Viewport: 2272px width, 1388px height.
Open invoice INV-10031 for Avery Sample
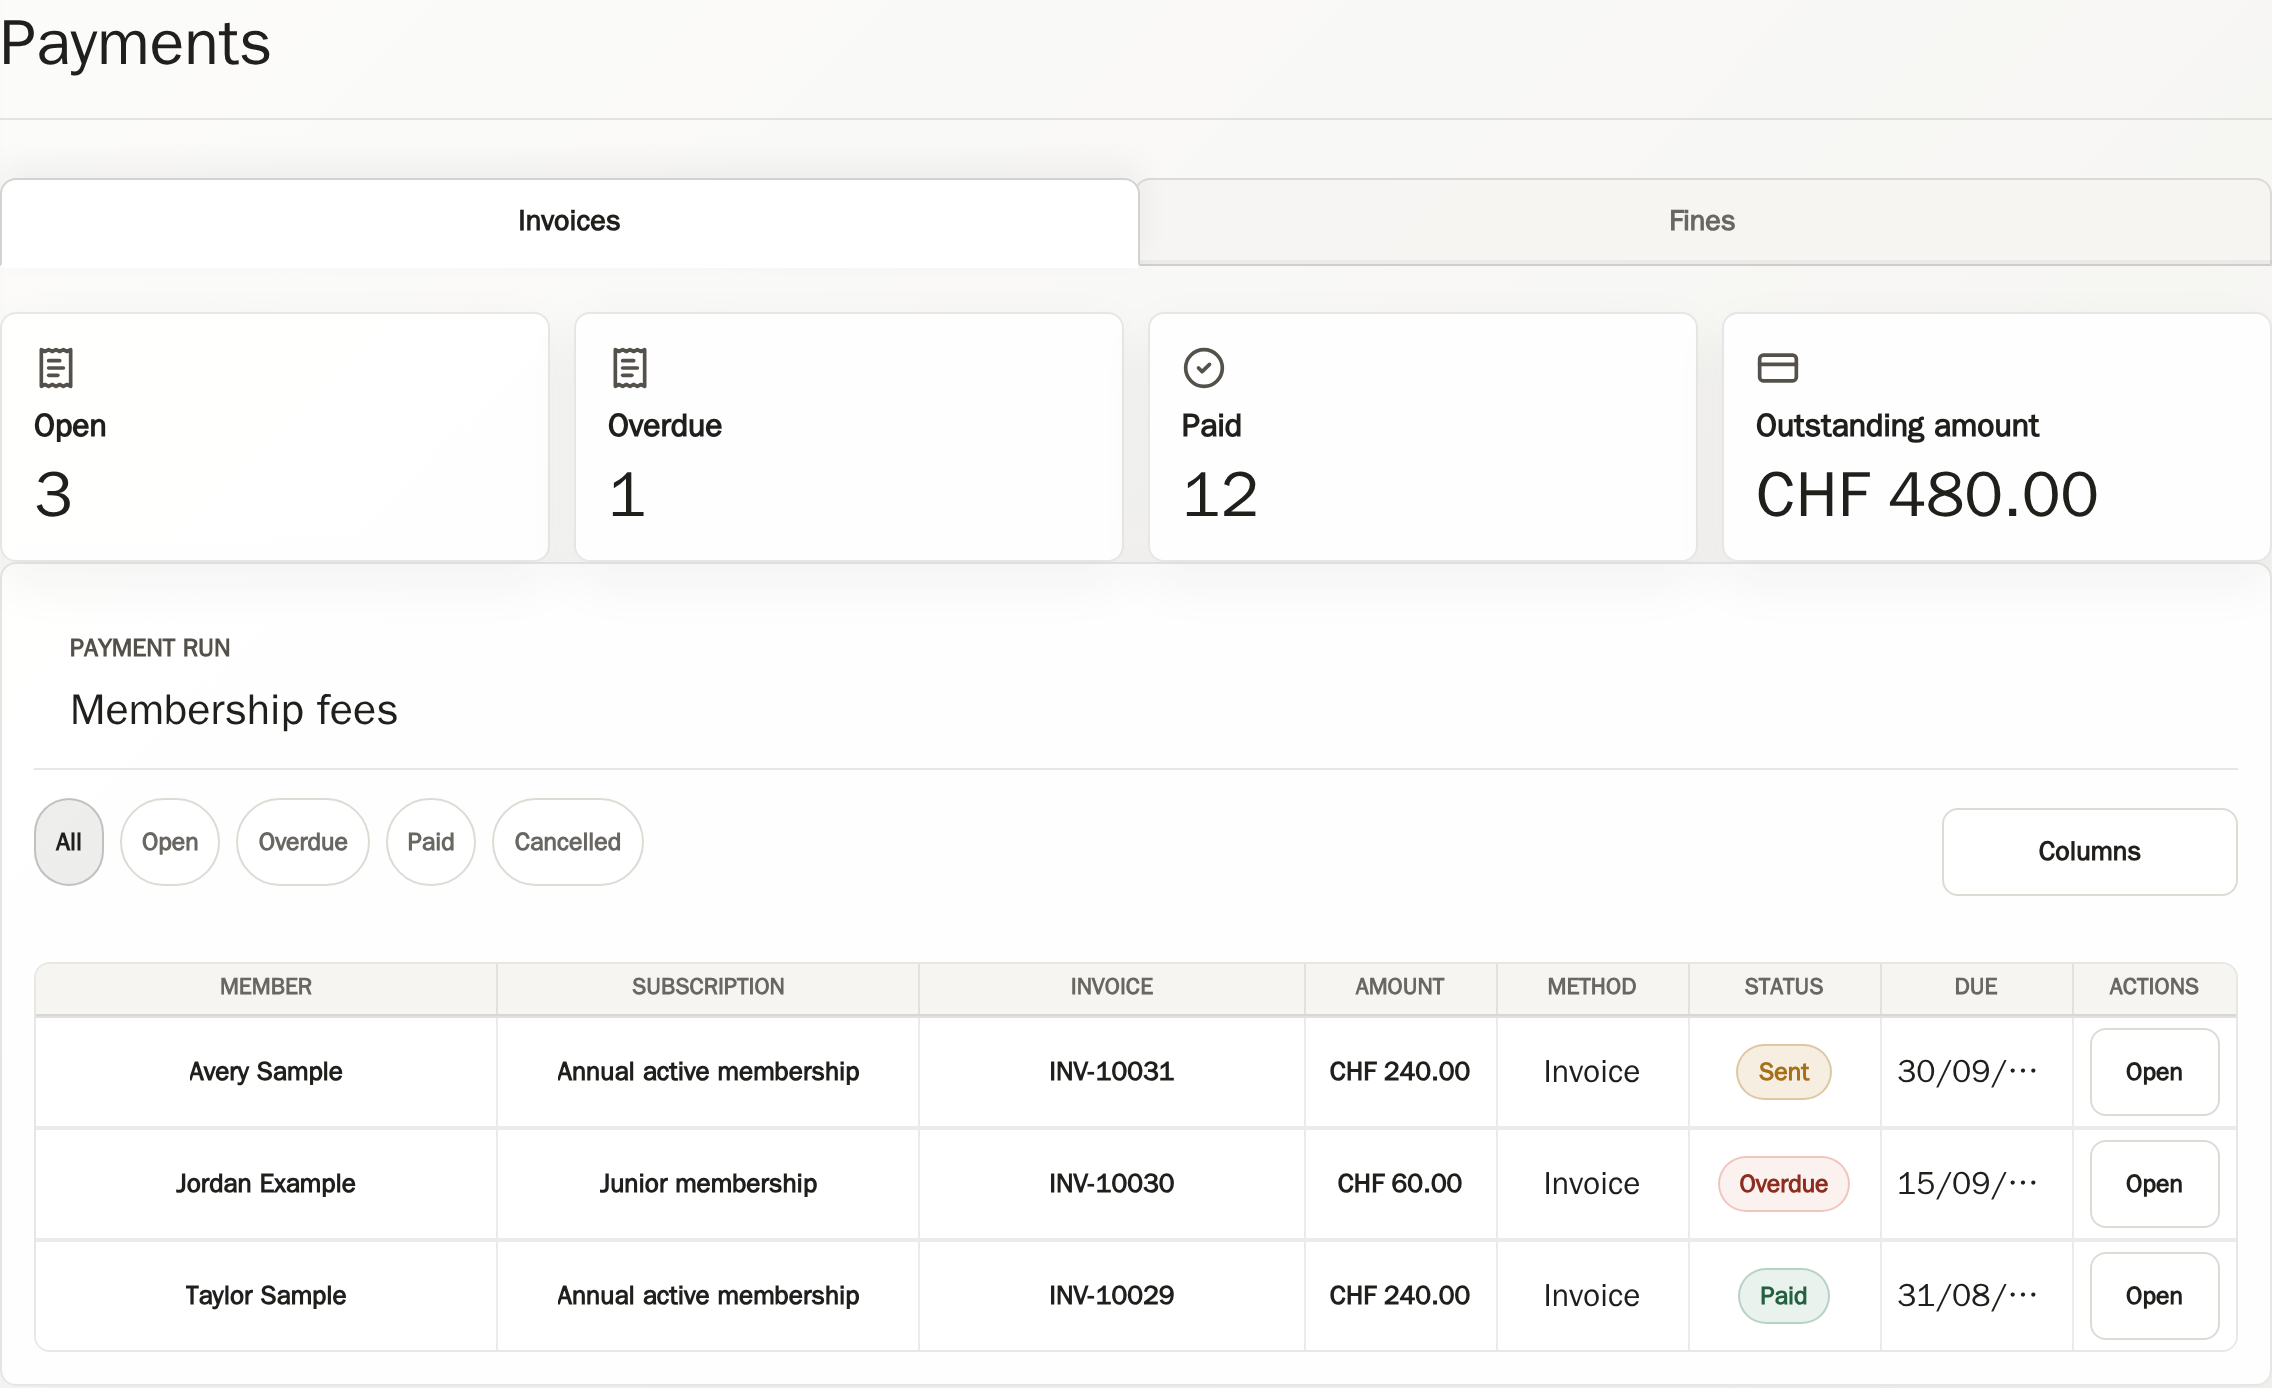2154,1072
